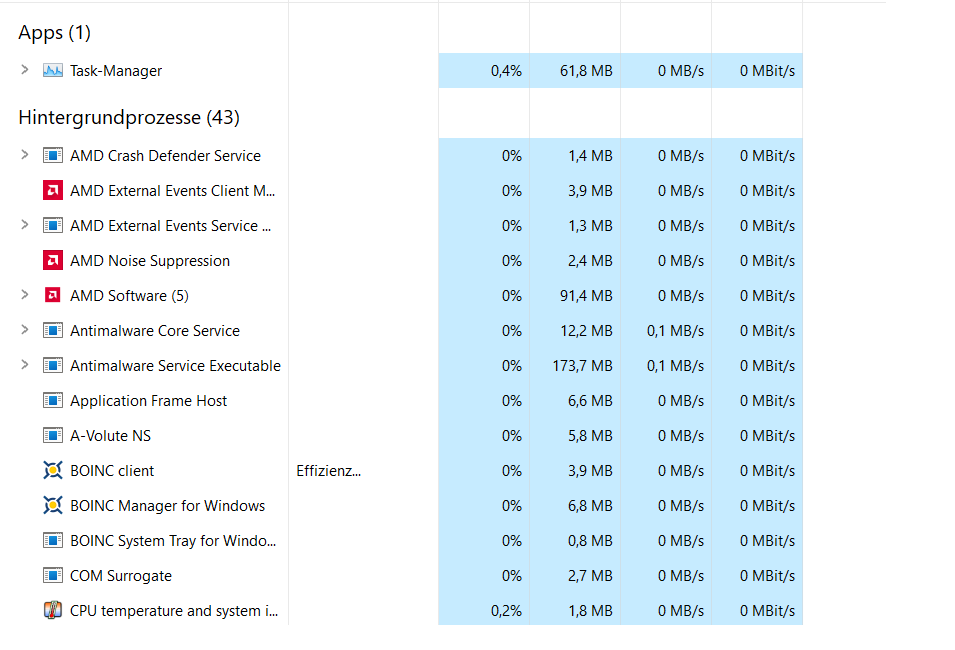Click COM Surrogate 2,7 MB memory value
Viewport: 955px width, 650px height.
[590, 576]
